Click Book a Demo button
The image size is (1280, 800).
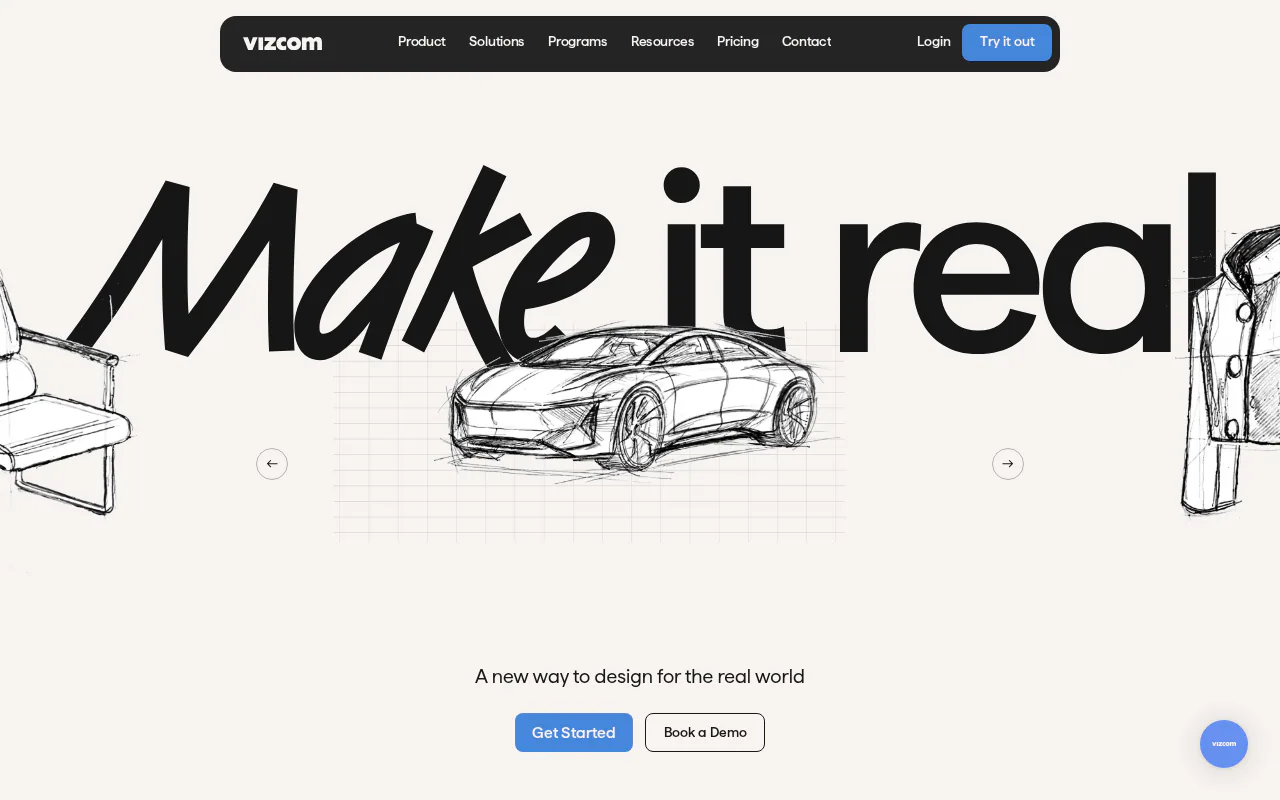(705, 732)
